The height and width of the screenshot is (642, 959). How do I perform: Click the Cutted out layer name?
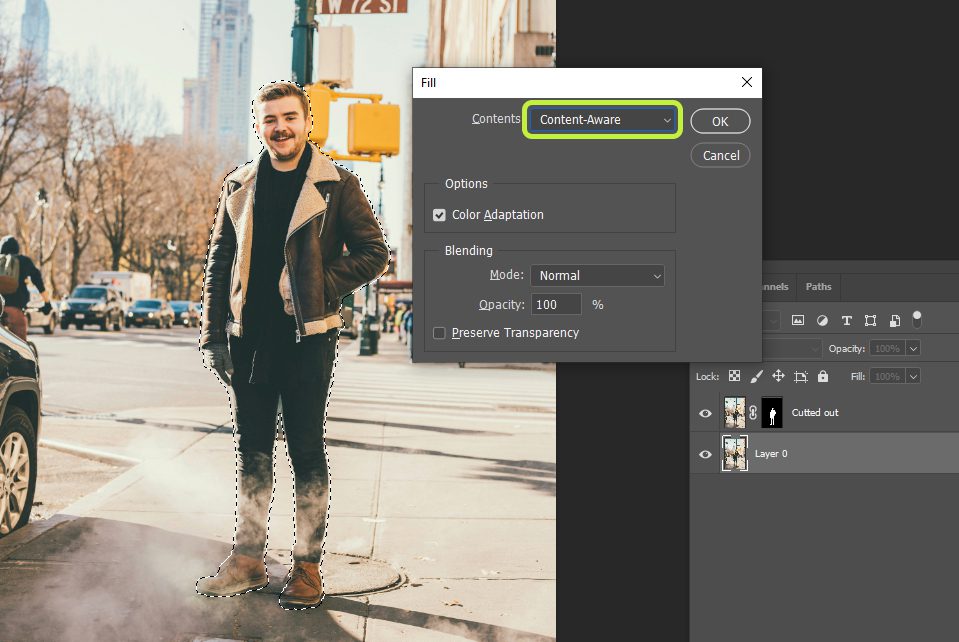815,413
